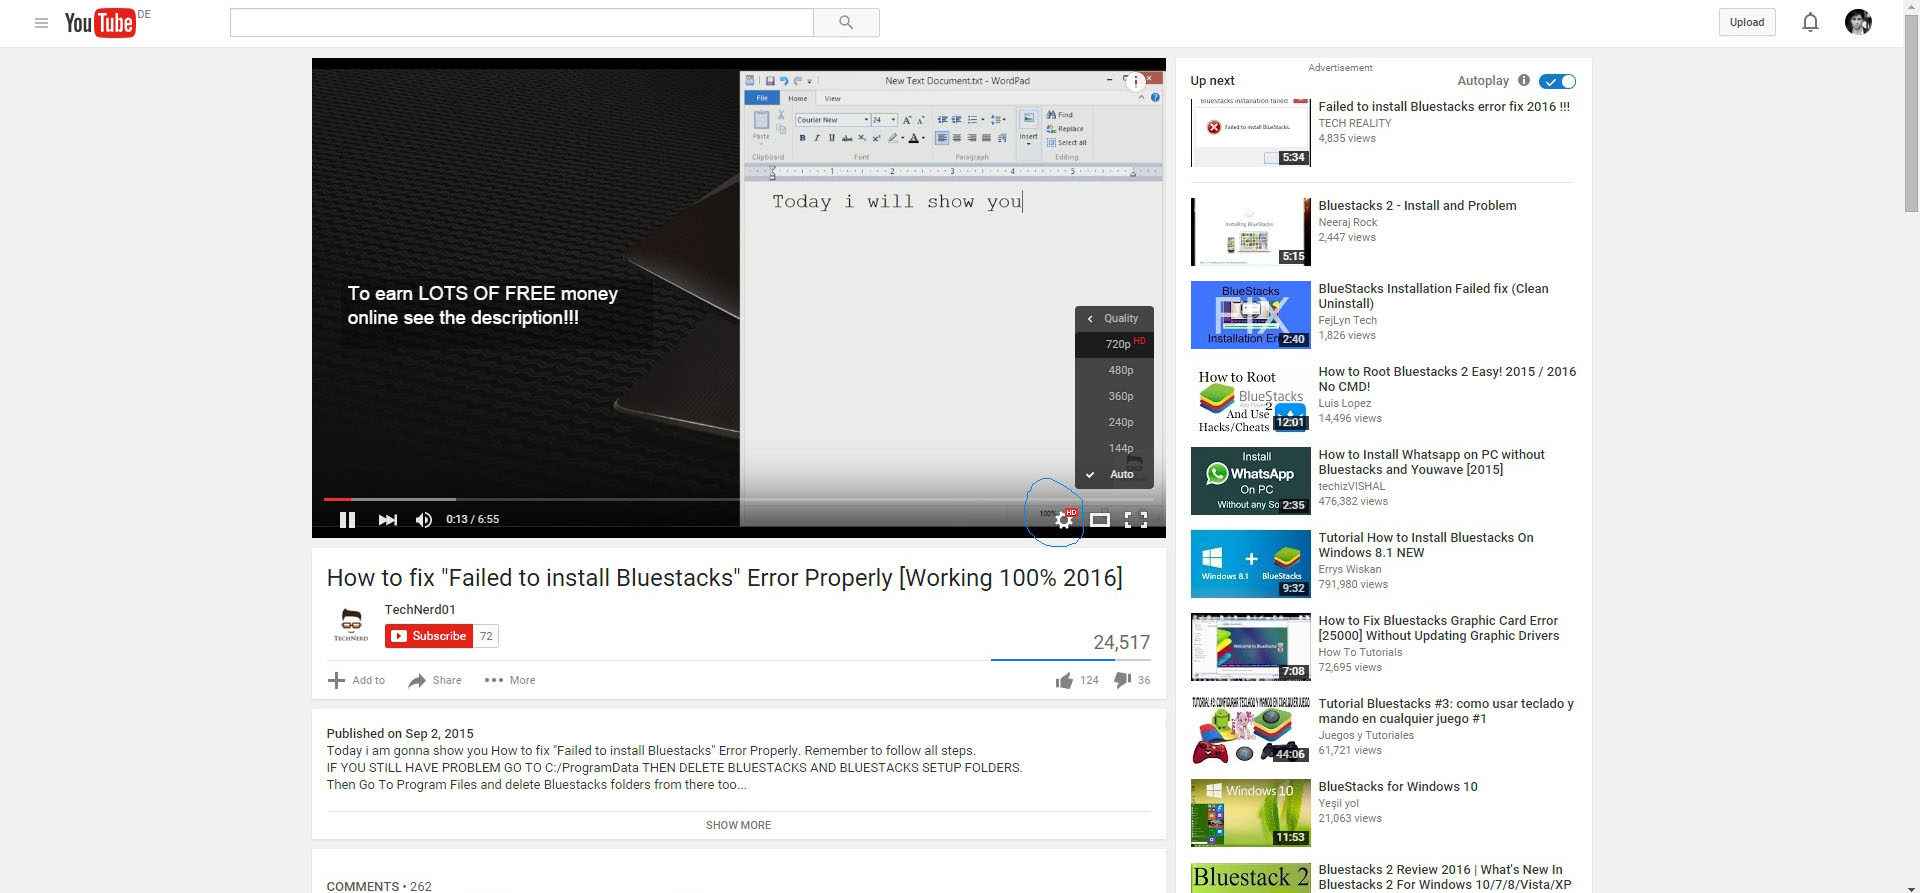
Task: Open the notifications bell
Action: click(1810, 22)
